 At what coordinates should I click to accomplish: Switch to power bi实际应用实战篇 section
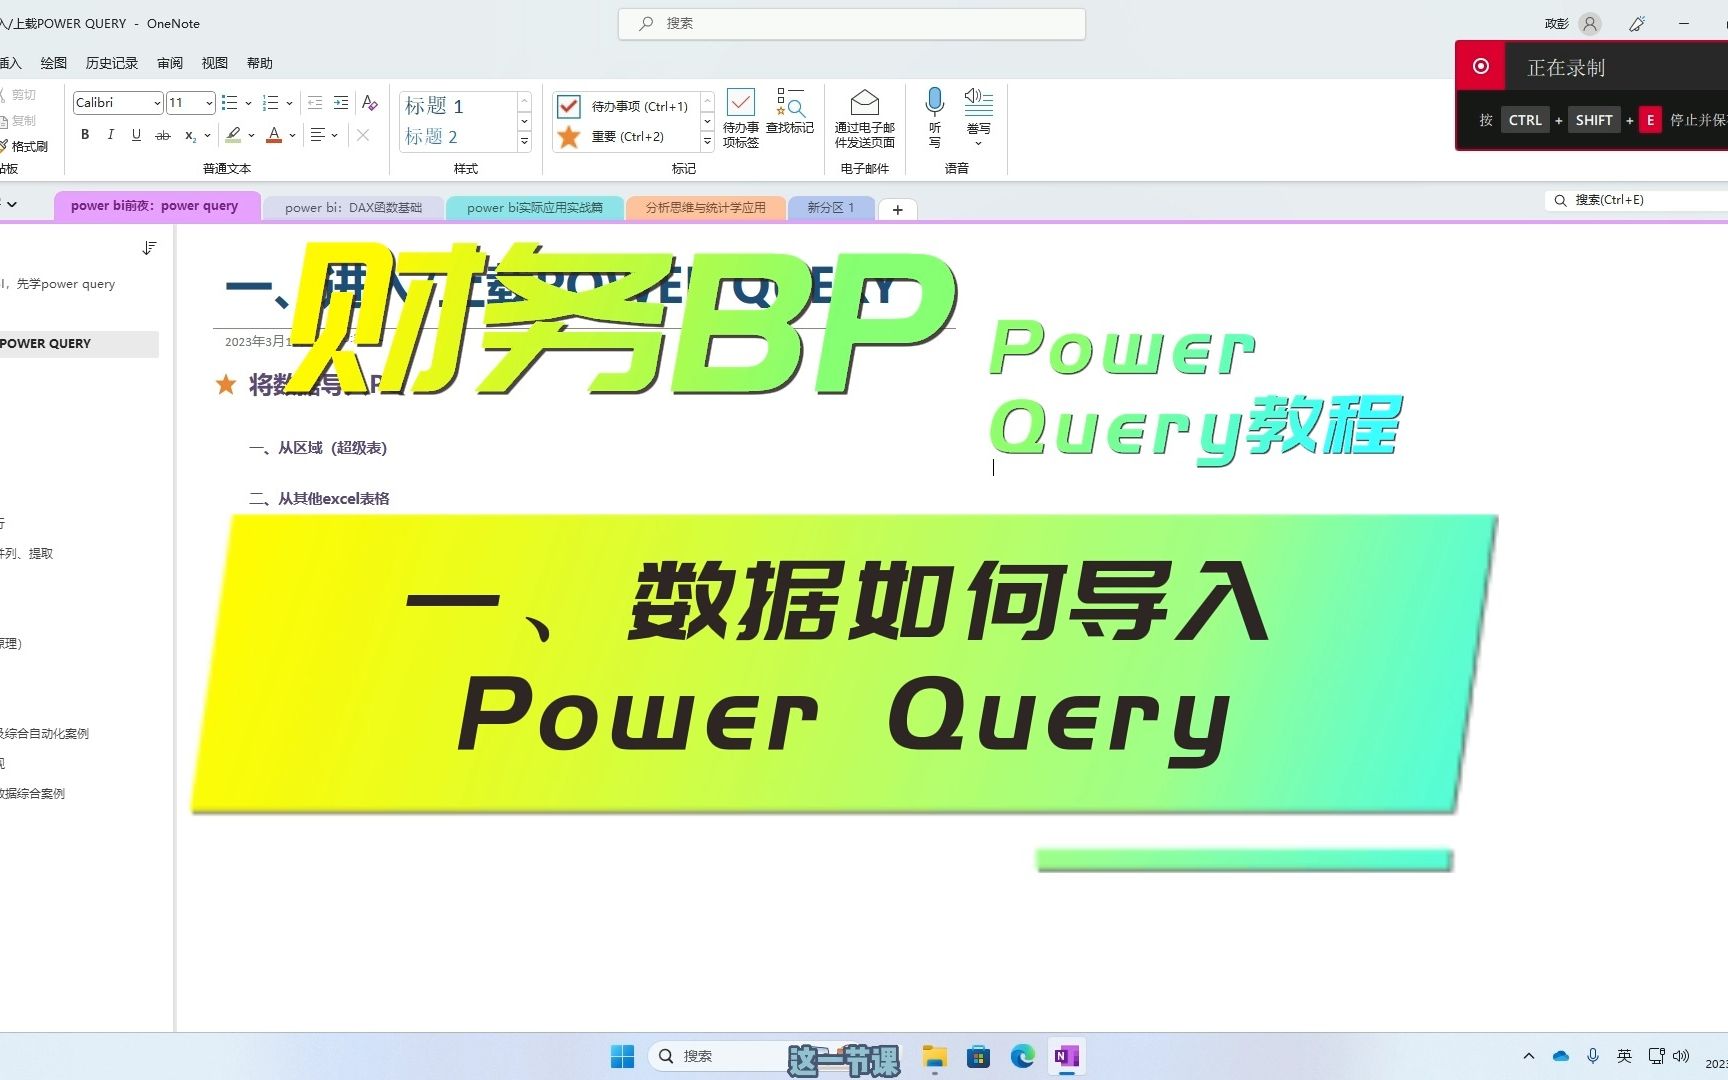click(x=535, y=208)
